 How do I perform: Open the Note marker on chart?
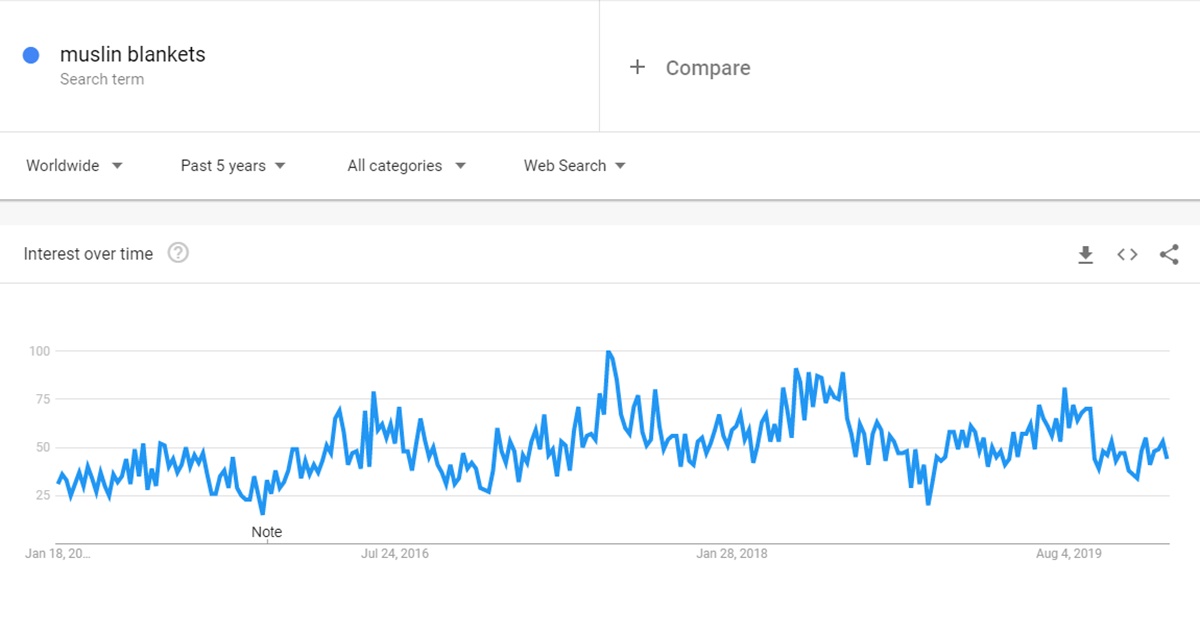coord(267,532)
